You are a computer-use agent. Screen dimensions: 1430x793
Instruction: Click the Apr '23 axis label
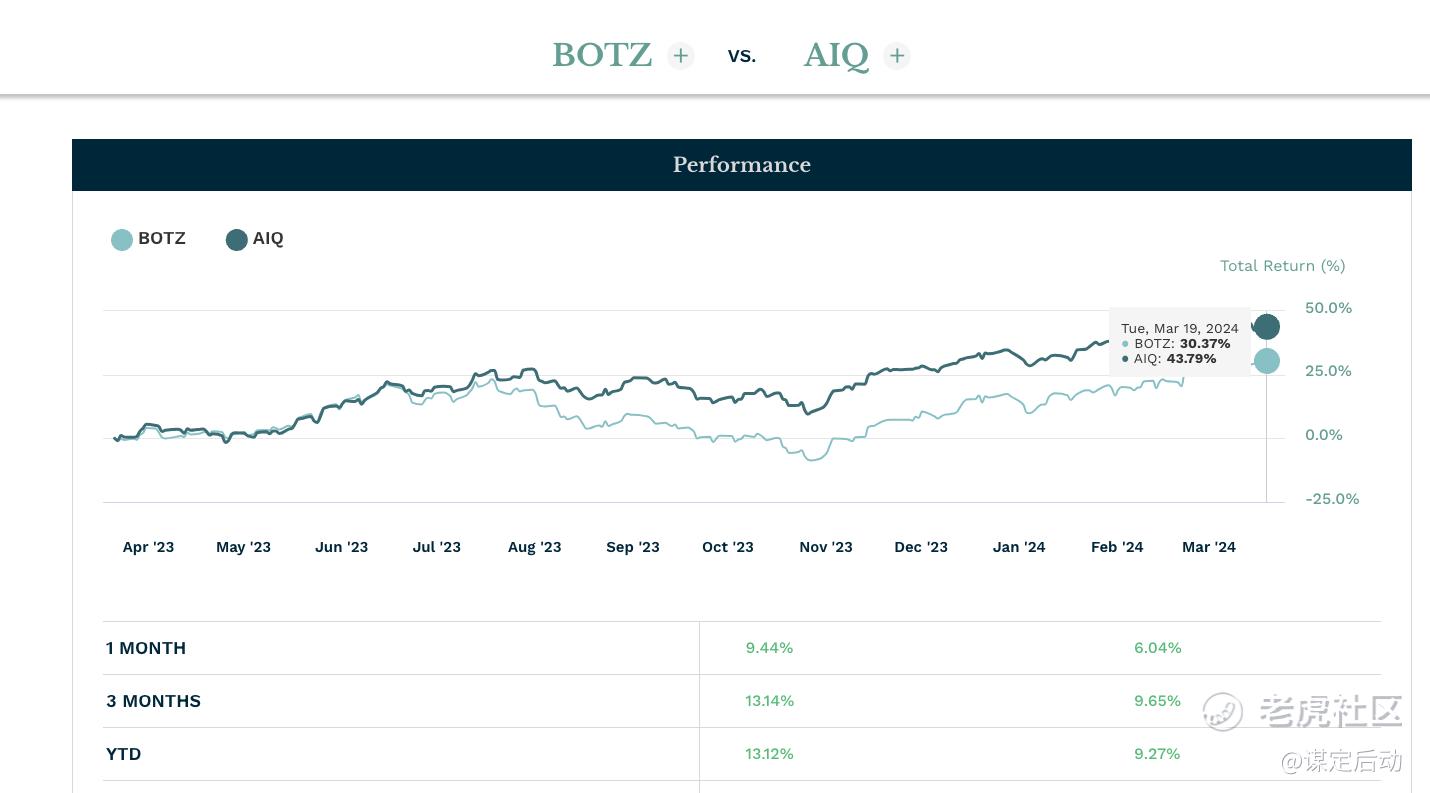click(148, 547)
